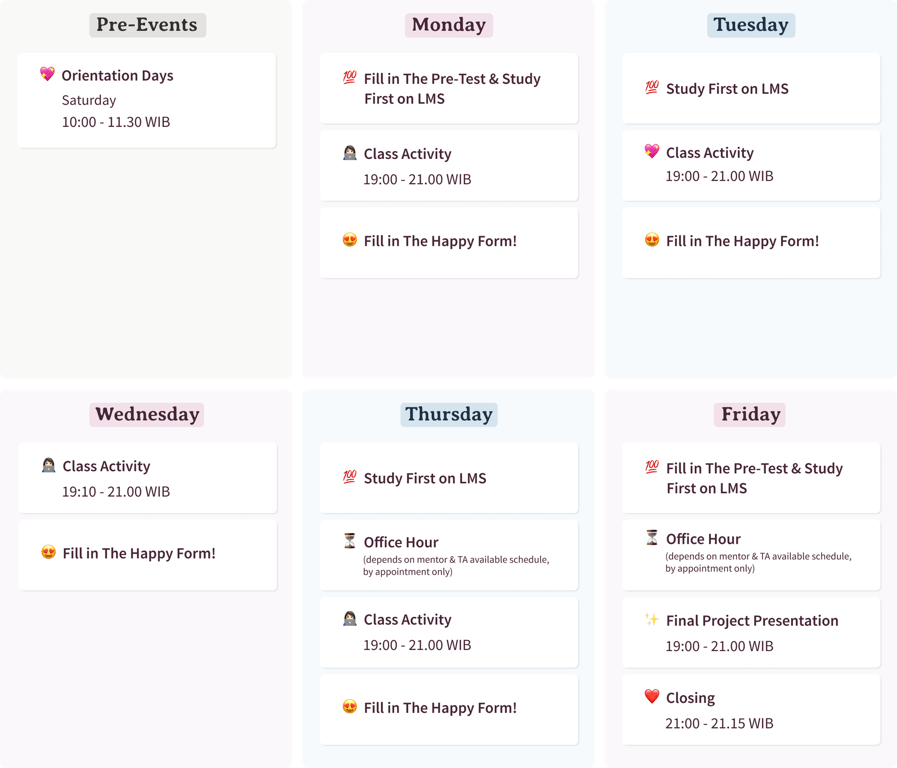The height and width of the screenshot is (768, 897).
Task: Click the heart-eyes emoji on Tuesday's Happy Form
Action: 652,240
